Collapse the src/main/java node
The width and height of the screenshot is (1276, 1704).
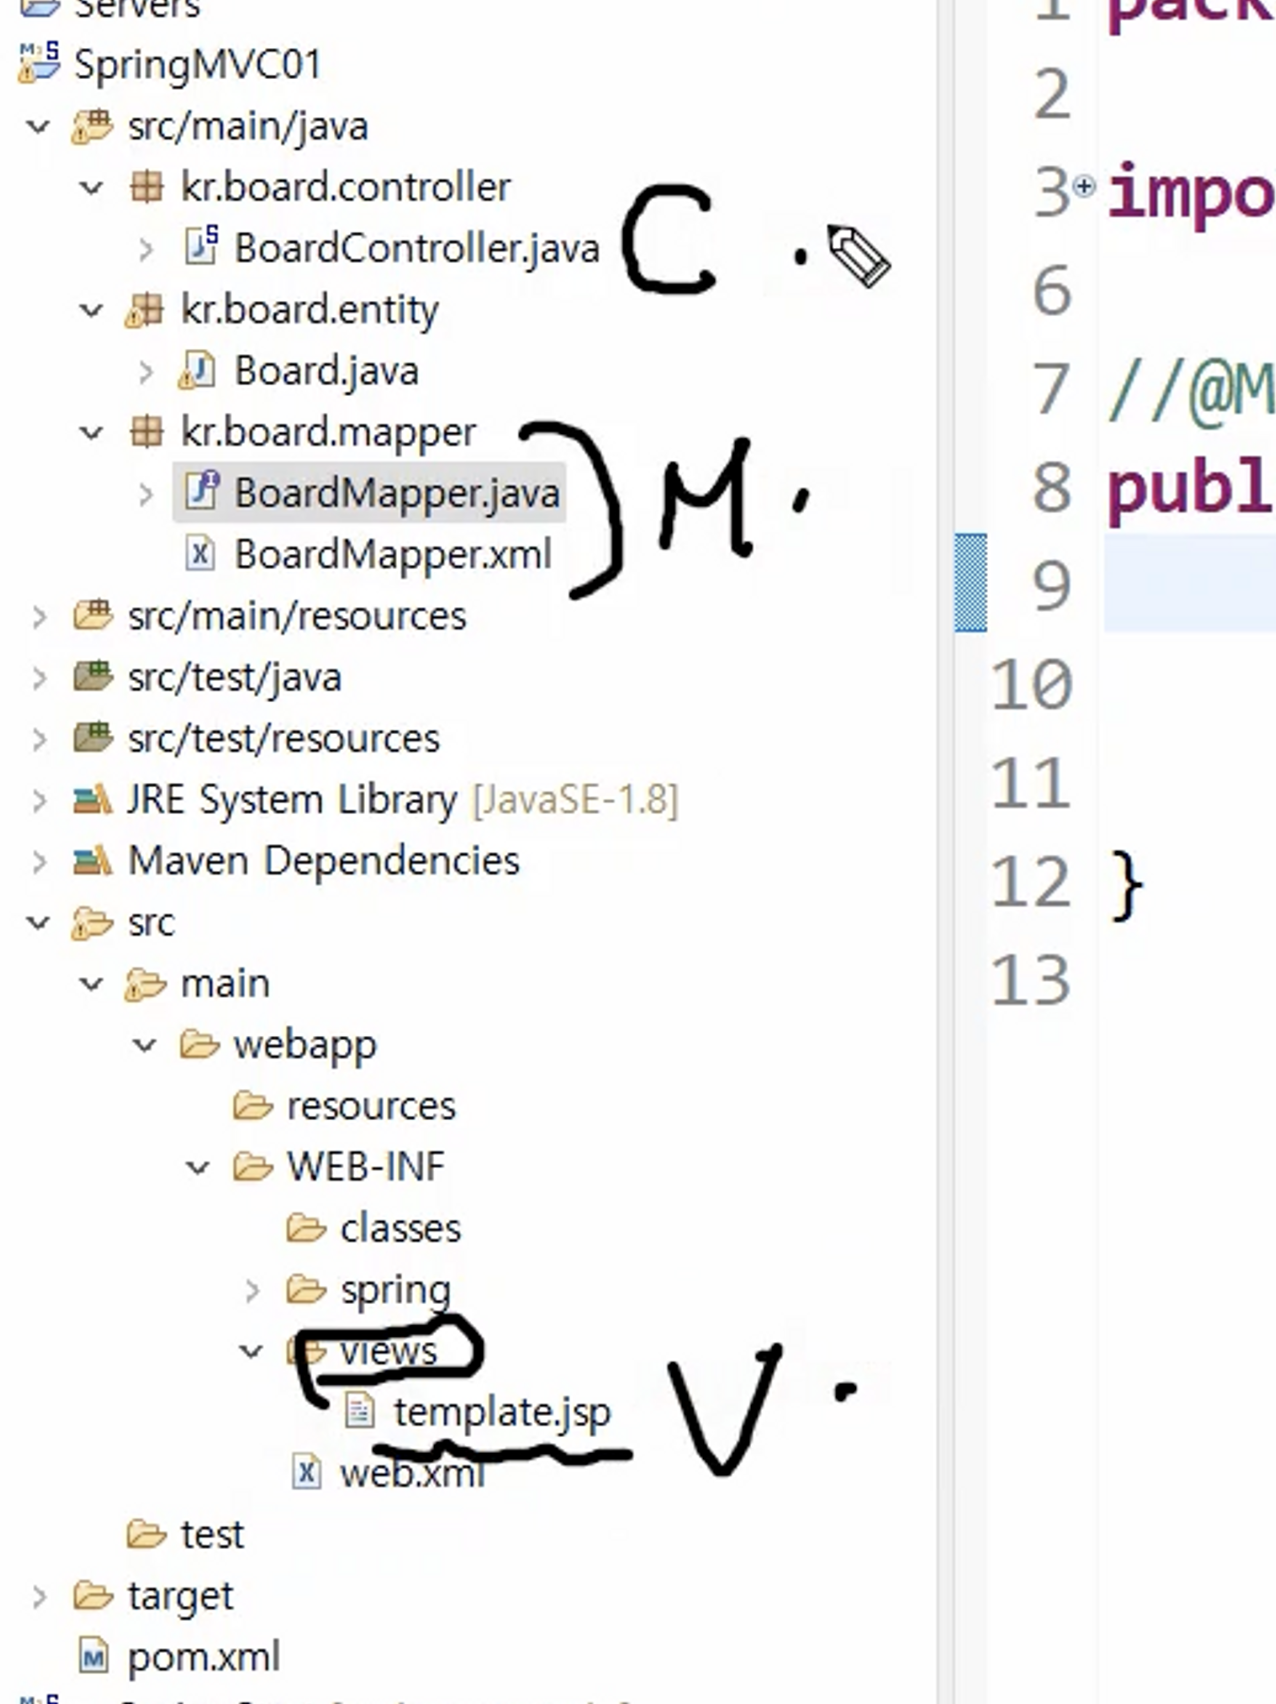[x=38, y=127]
